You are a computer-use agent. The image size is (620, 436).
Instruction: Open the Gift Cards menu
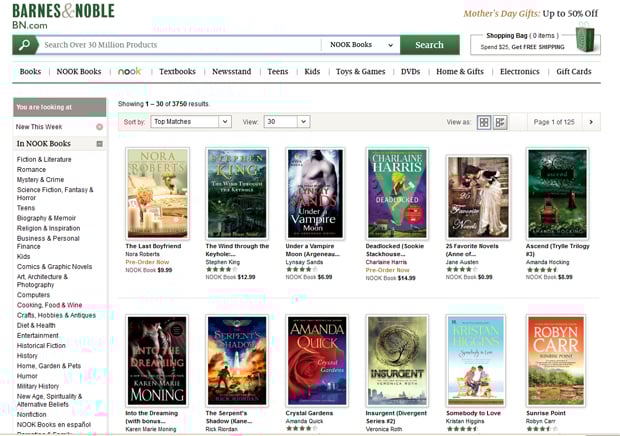574,72
